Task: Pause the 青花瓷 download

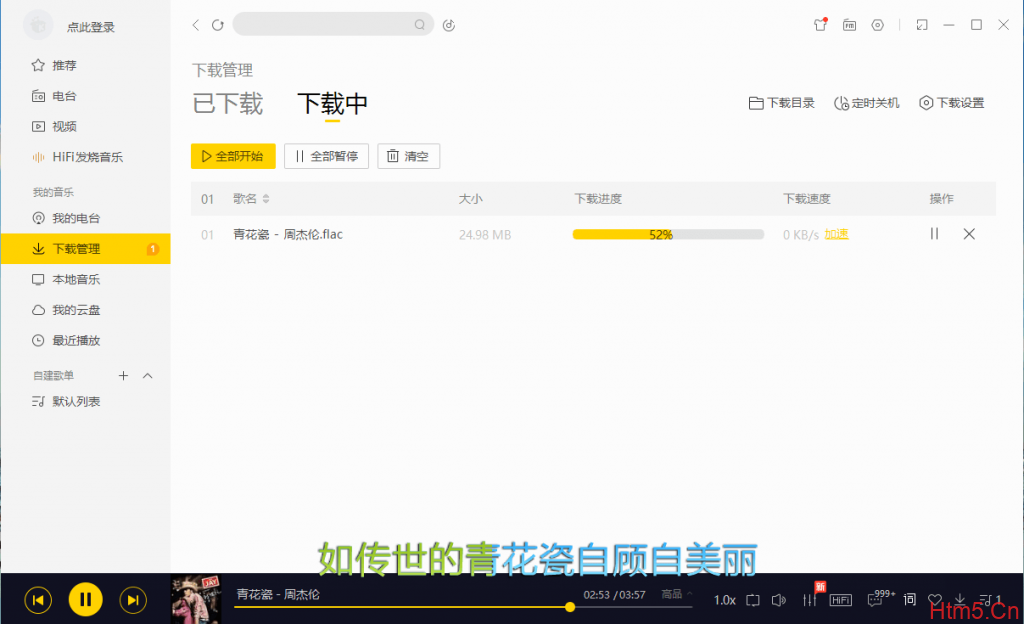Action: click(x=935, y=234)
